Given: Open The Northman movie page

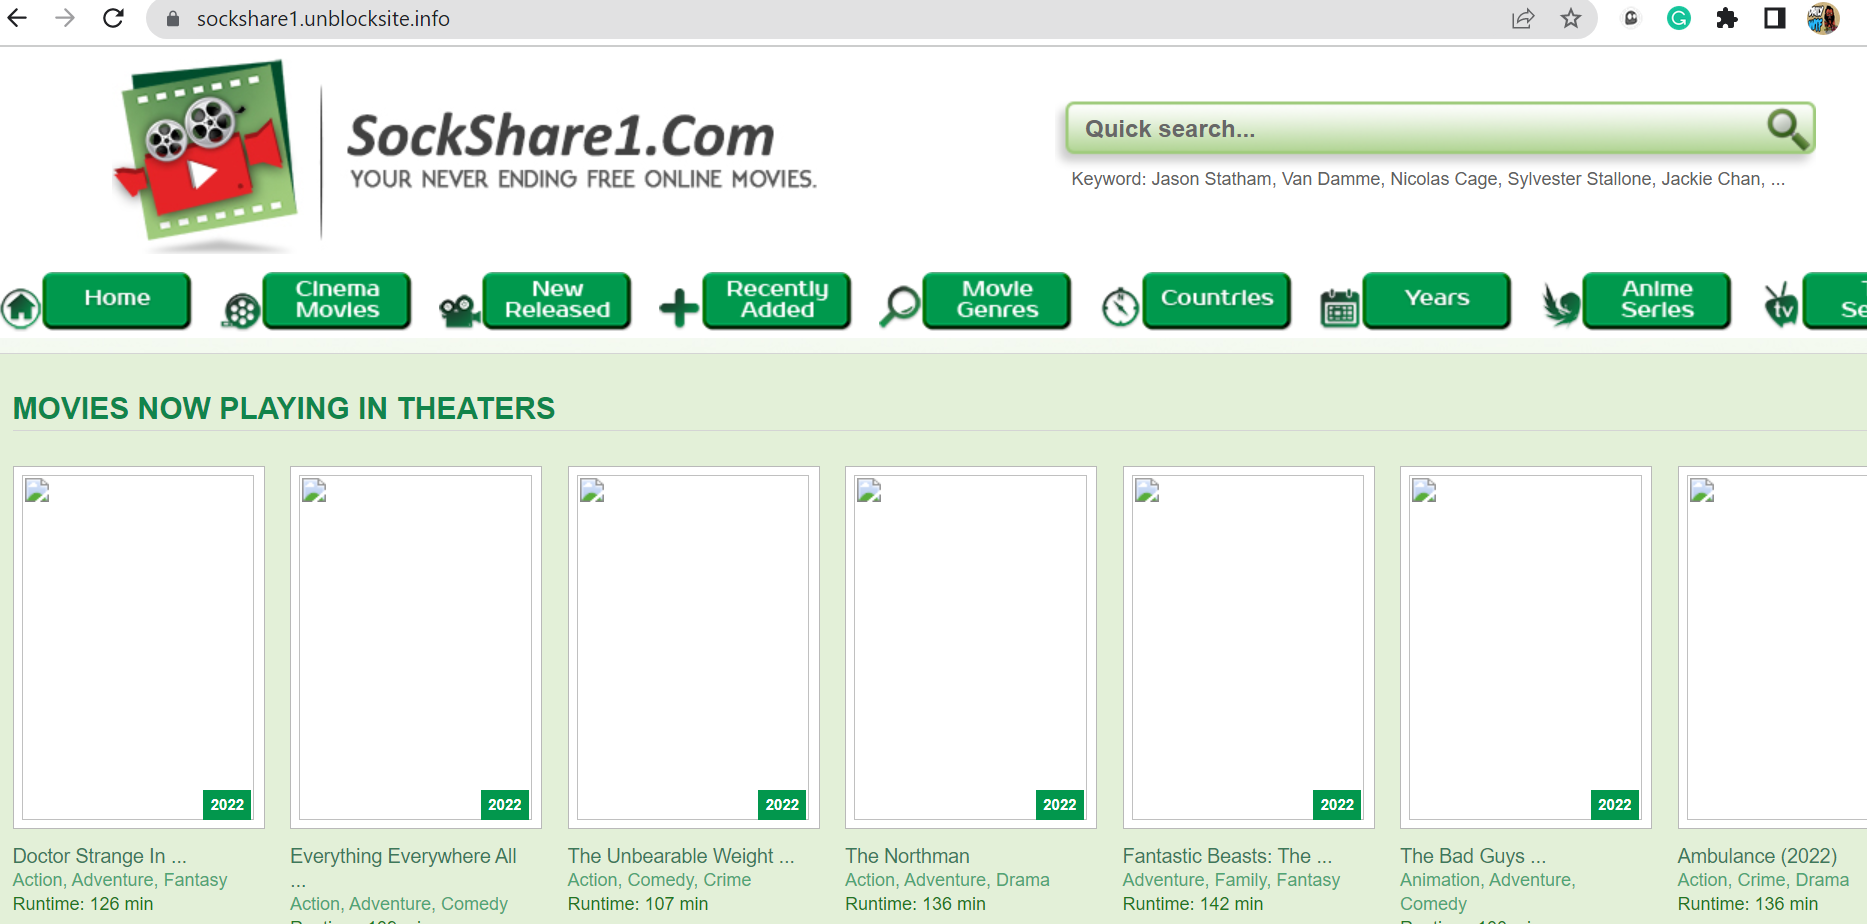Looking at the screenshot, I should (x=907, y=856).
